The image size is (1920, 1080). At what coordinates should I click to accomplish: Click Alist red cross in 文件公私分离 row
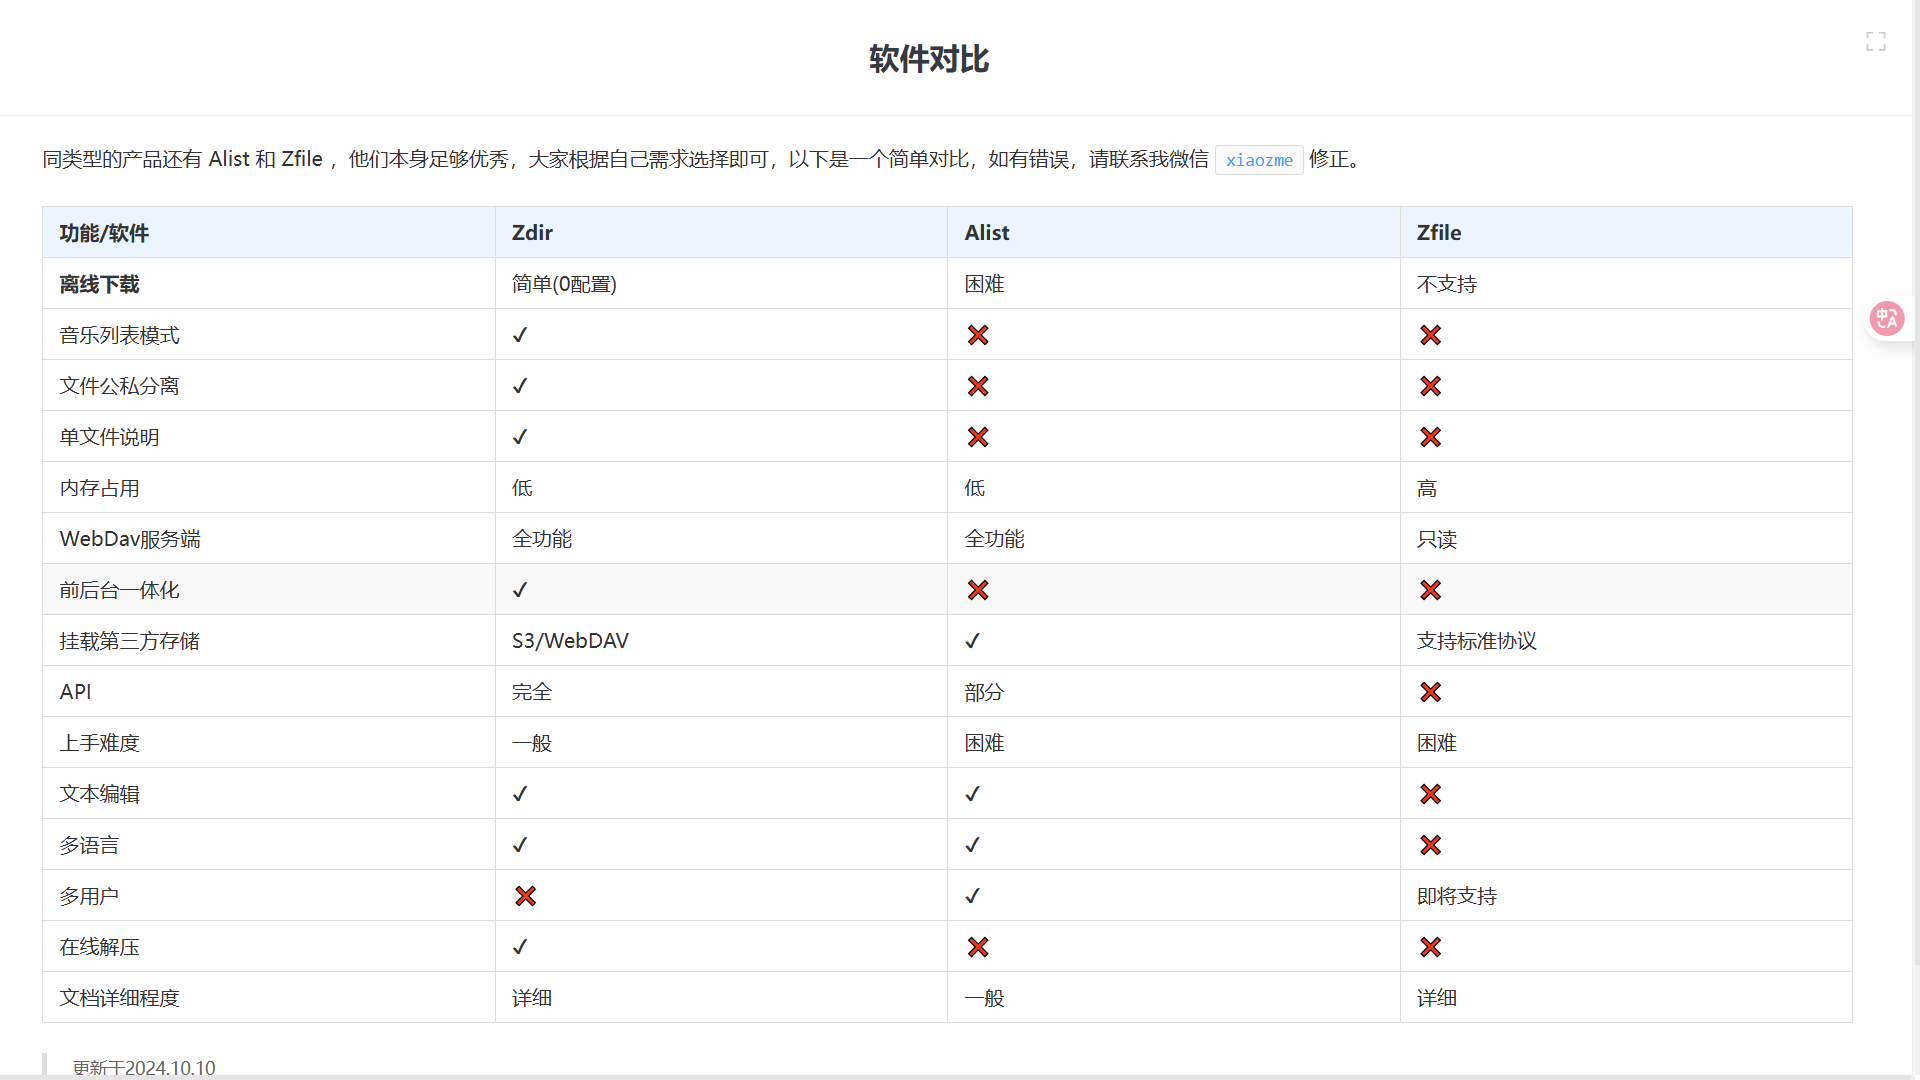tap(978, 386)
